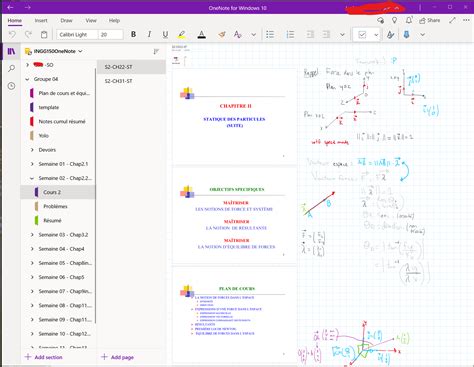Viewport: 474px width, 367px height.
Task: Apply yellow text highlight
Action: [x=182, y=34]
